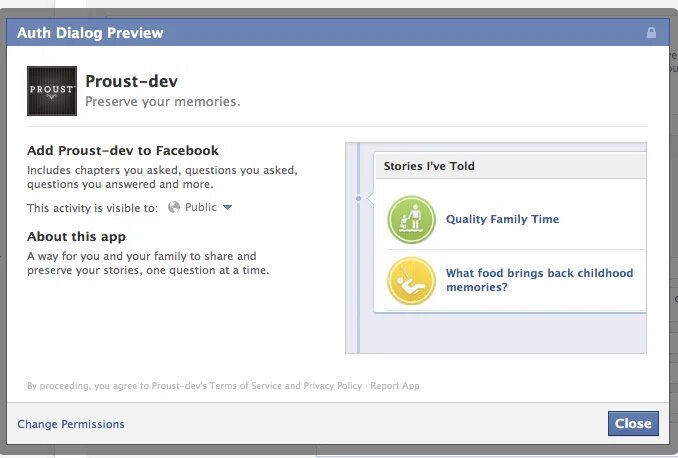
Task: Open 'What food brings back childhood memories?' link
Action: click(x=539, y=280)
